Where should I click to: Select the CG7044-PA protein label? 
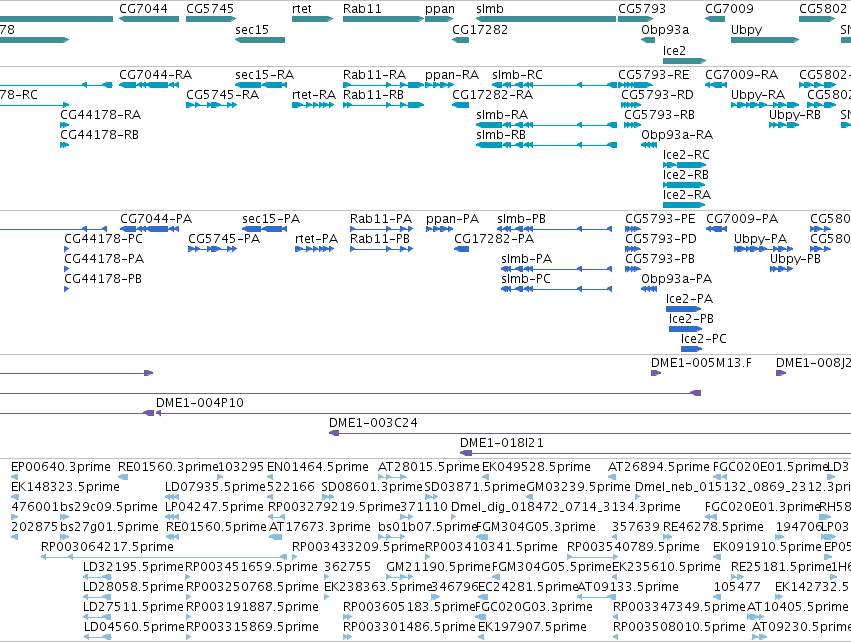coord(156,218)
